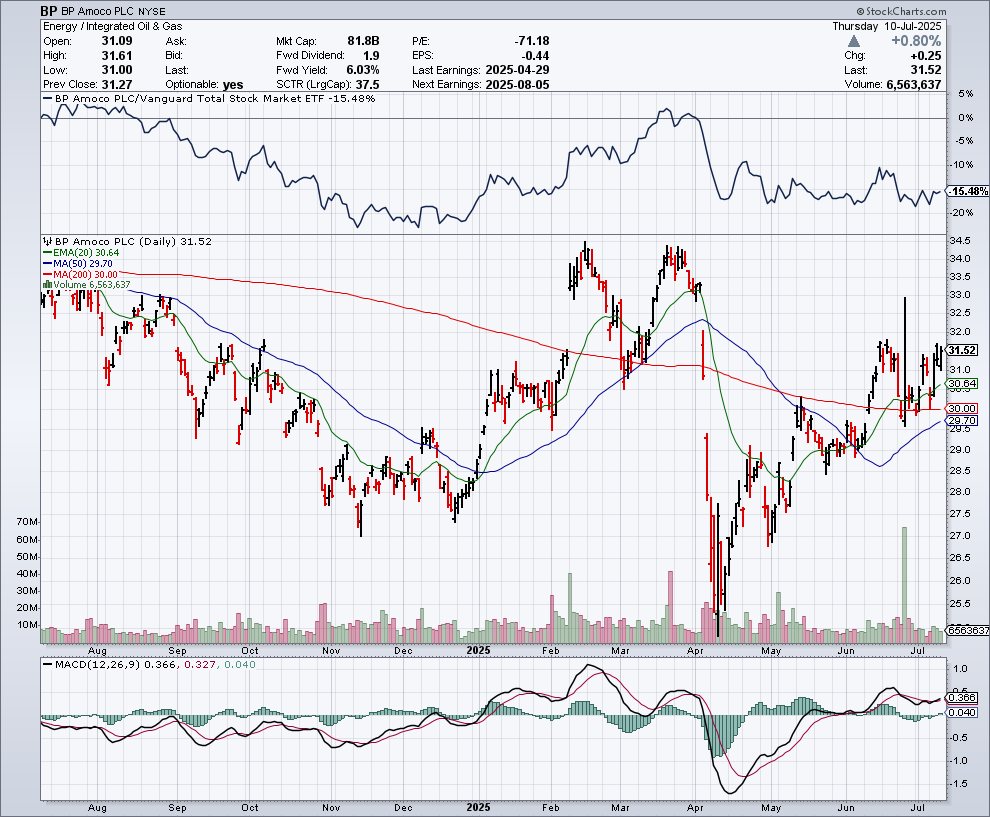Click the EPS value -0.44
990x817 pixels.
[535, 56]
